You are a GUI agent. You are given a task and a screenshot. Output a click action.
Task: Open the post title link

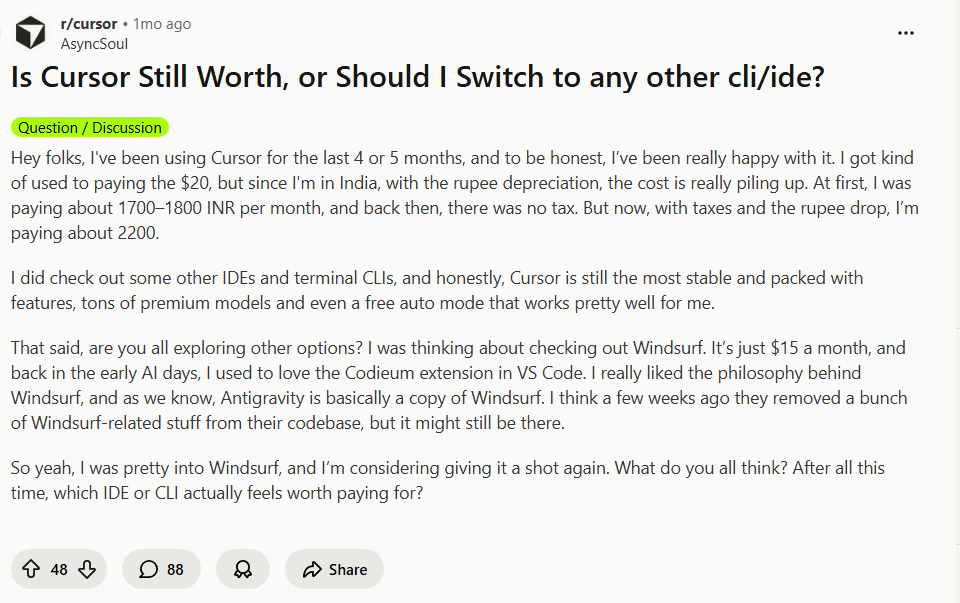pyautogui.click(x=418, y=76)
